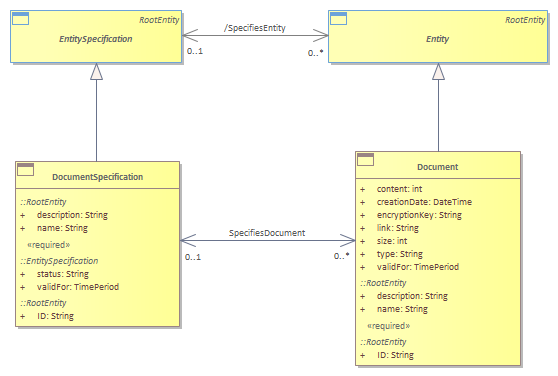The image size is (558, 376).
Task: Click the arrowhead pointing to Entity box
Action: click(320, 35)
